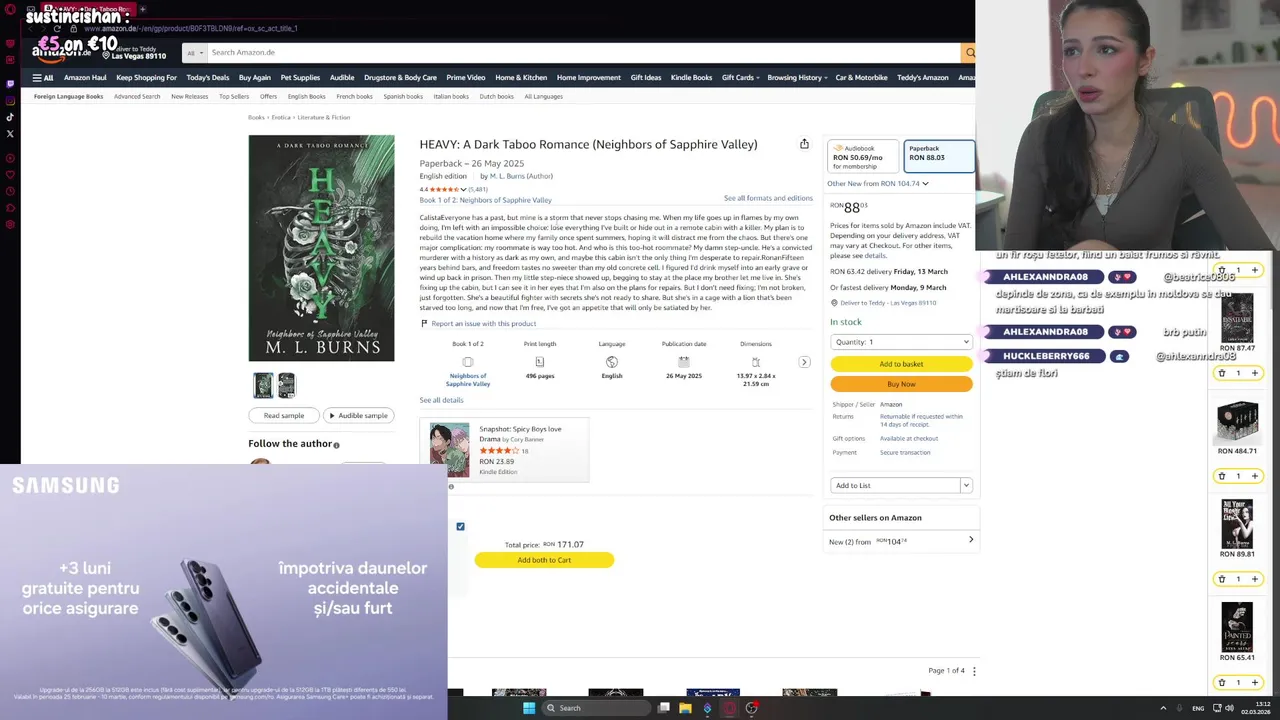Open Windows Start button

point(529,708)
